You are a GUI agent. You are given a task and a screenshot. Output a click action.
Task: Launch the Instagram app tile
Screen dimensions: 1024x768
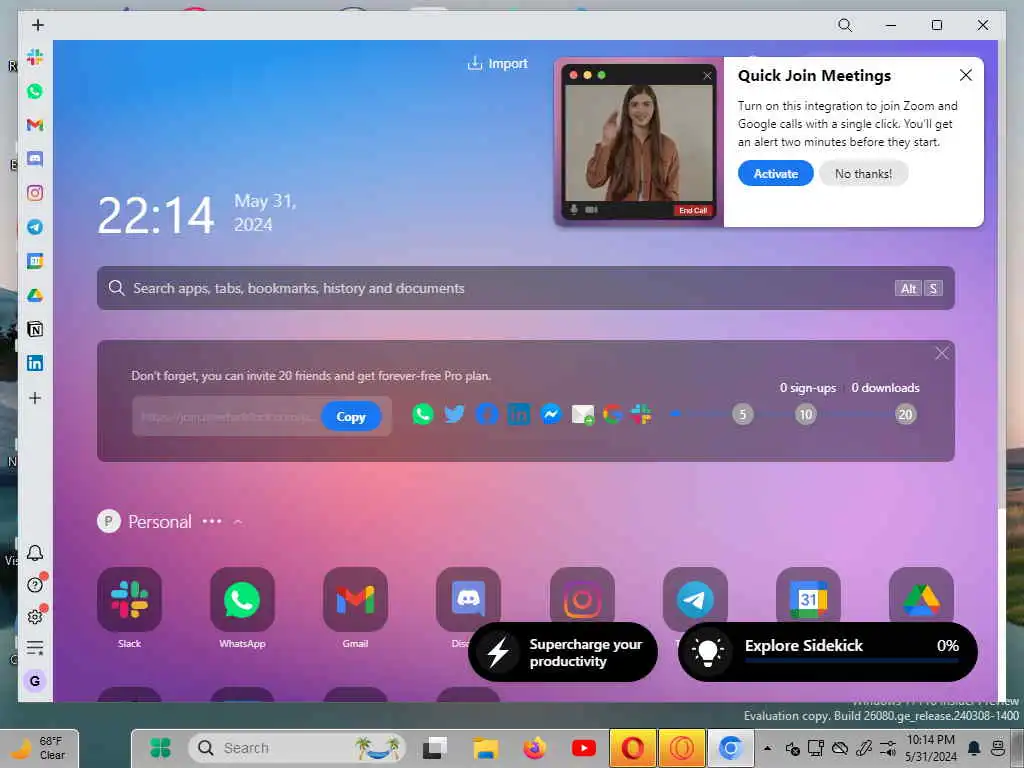pyautogui.click(x=582, y=596)
